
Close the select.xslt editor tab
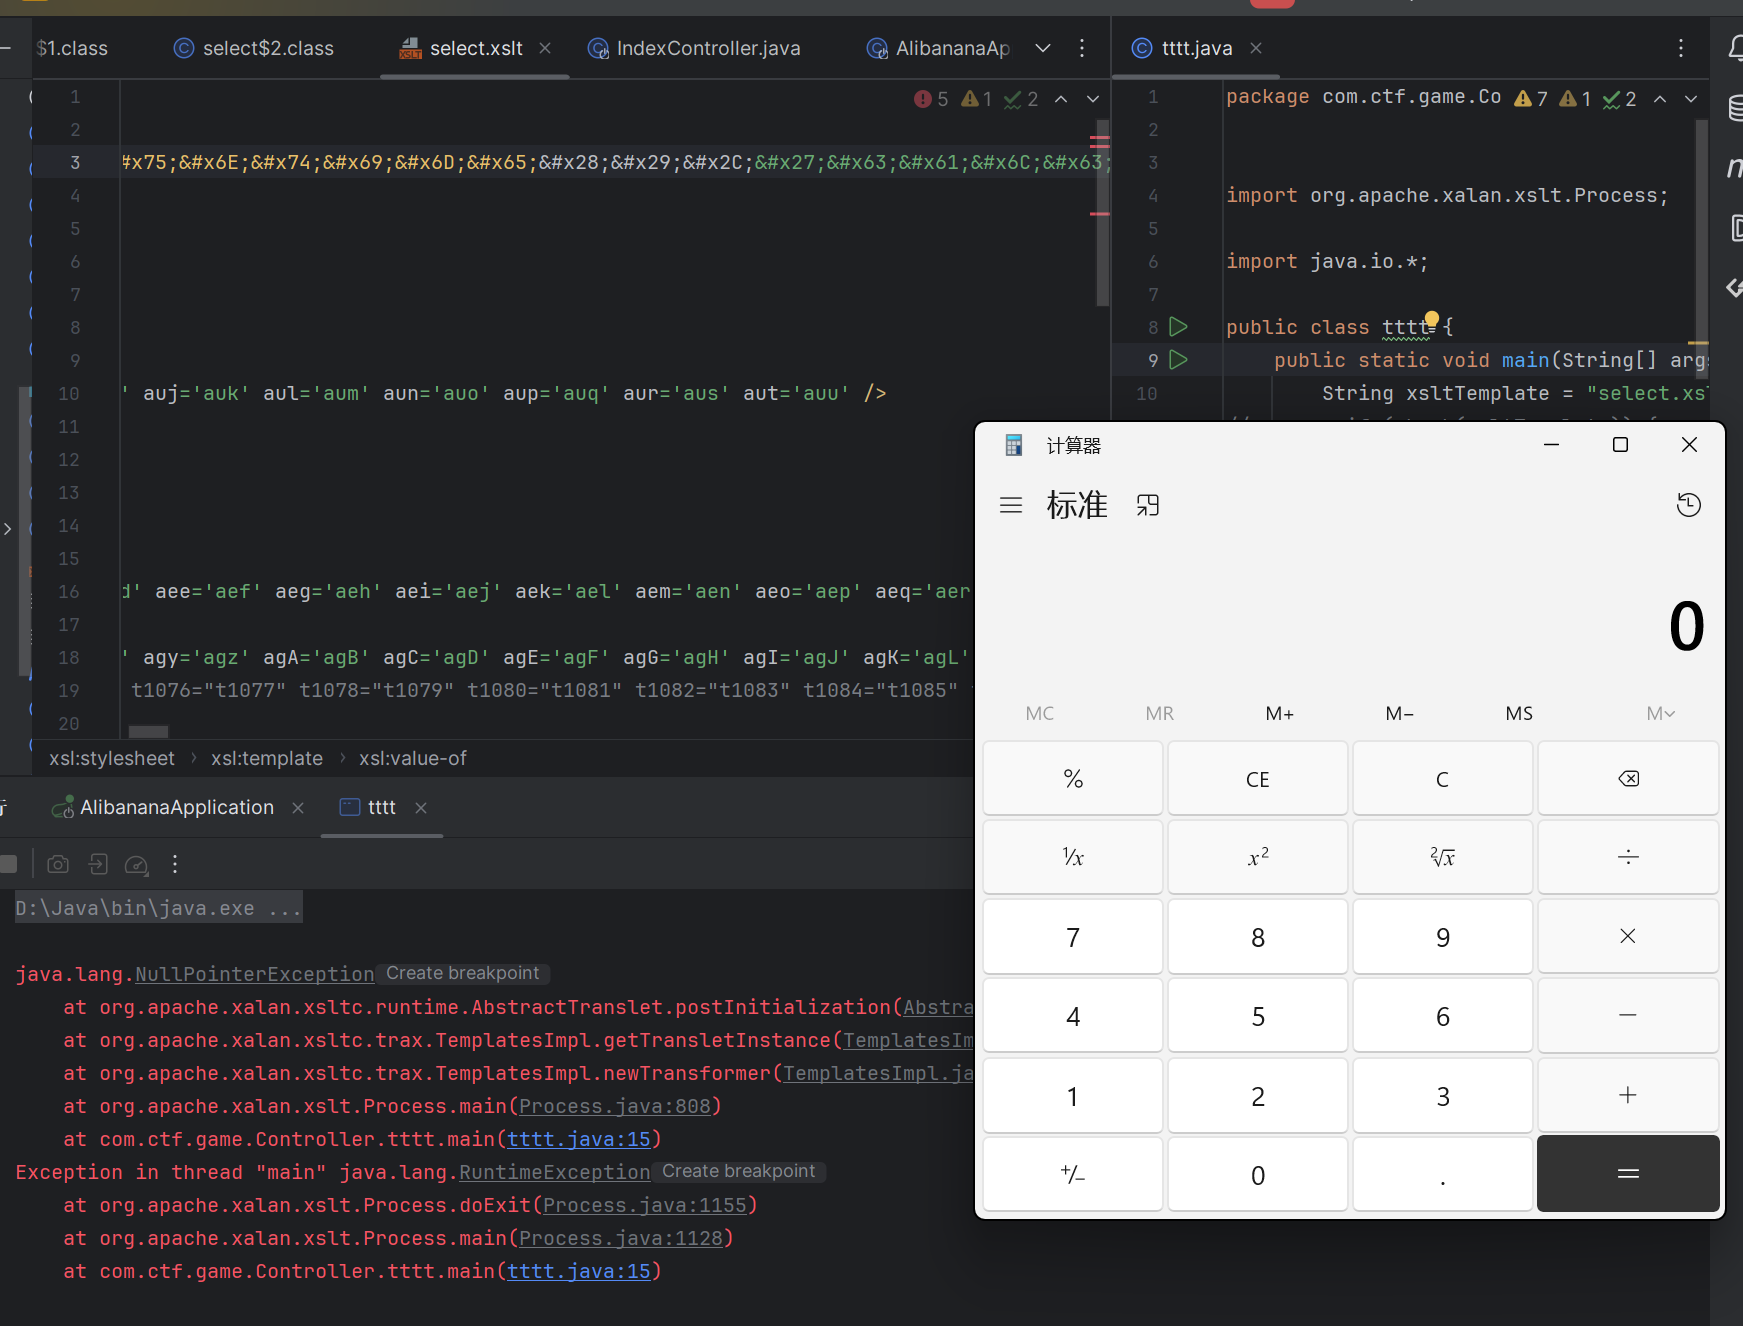545,48
